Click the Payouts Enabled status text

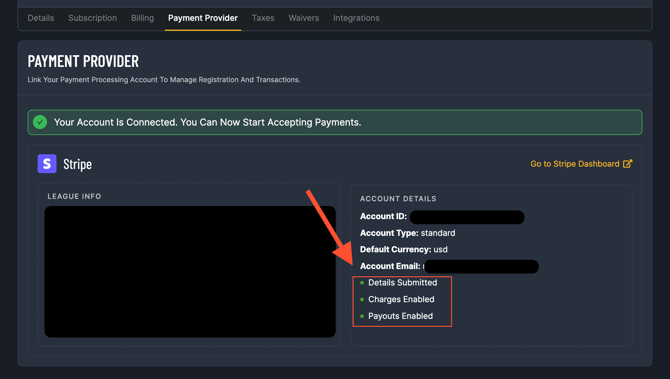click(x=400, y=316)
